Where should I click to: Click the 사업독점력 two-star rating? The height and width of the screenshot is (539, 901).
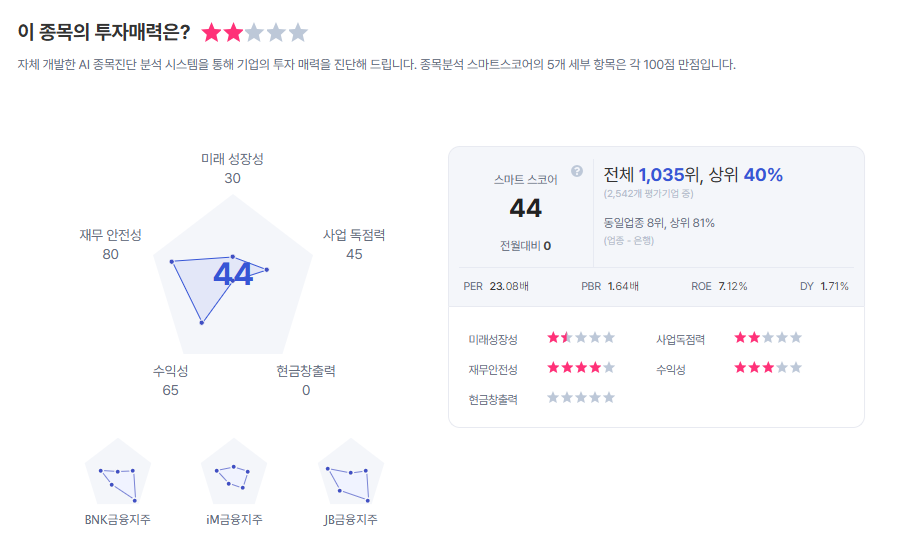click(x=768, y=338)
